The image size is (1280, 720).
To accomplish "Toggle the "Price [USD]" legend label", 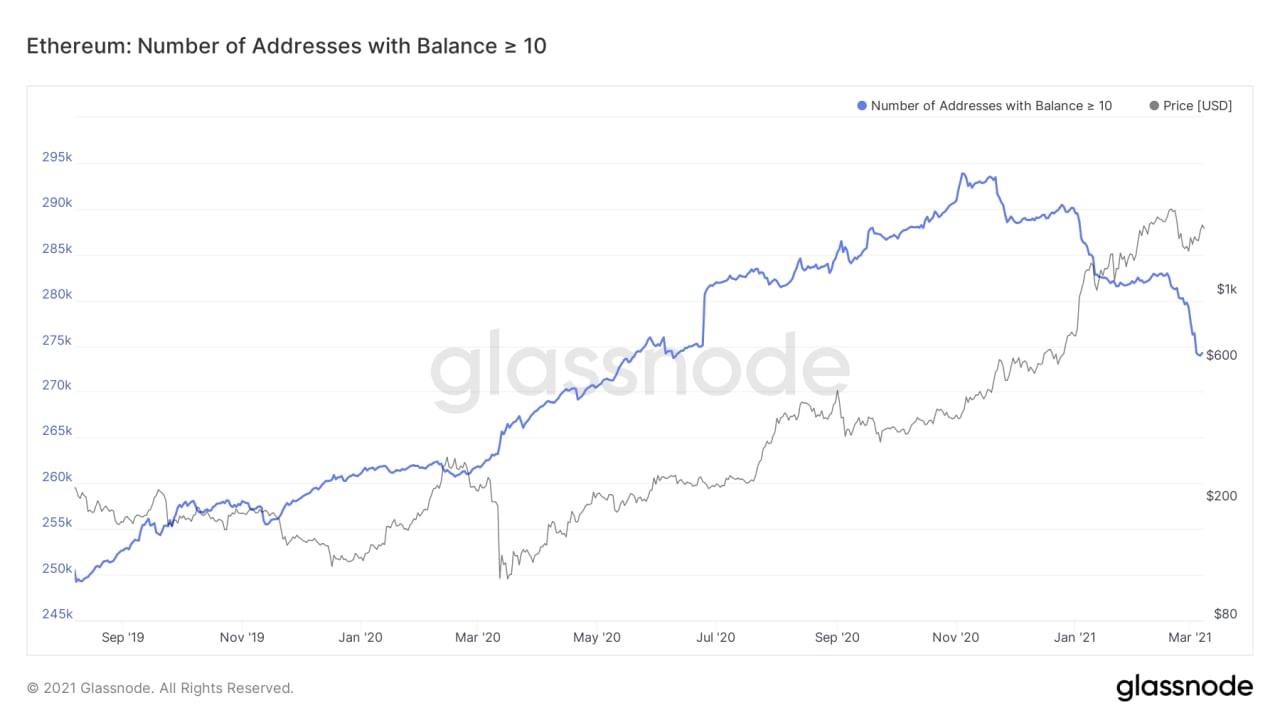I will (1197, 106).
